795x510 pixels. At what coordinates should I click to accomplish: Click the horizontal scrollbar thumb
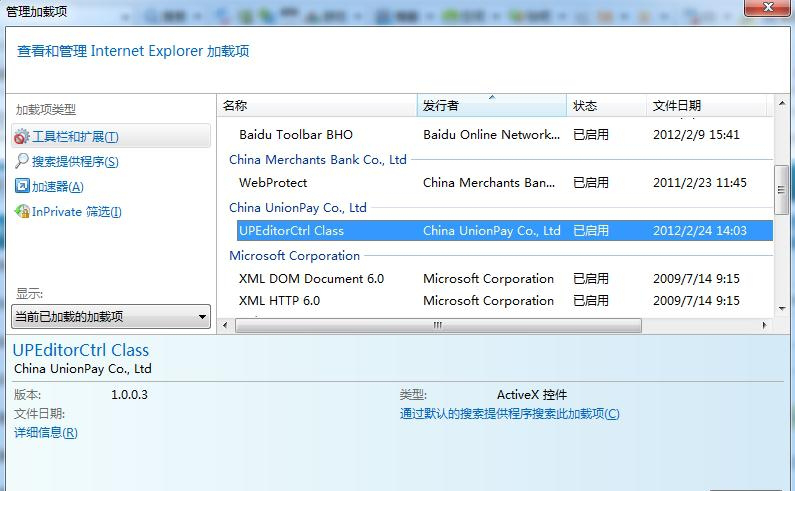click(x=439, y=325)
